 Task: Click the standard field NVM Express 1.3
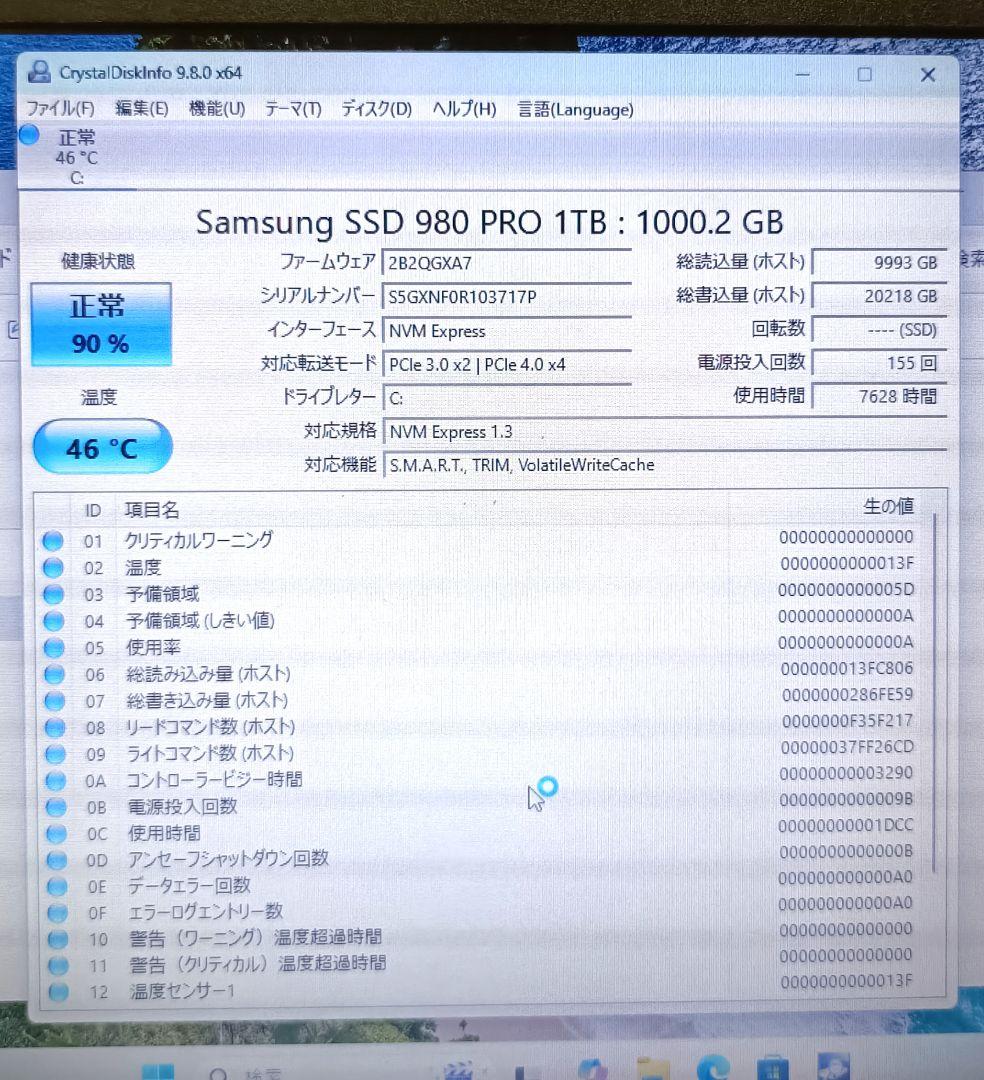pos(664,432)
